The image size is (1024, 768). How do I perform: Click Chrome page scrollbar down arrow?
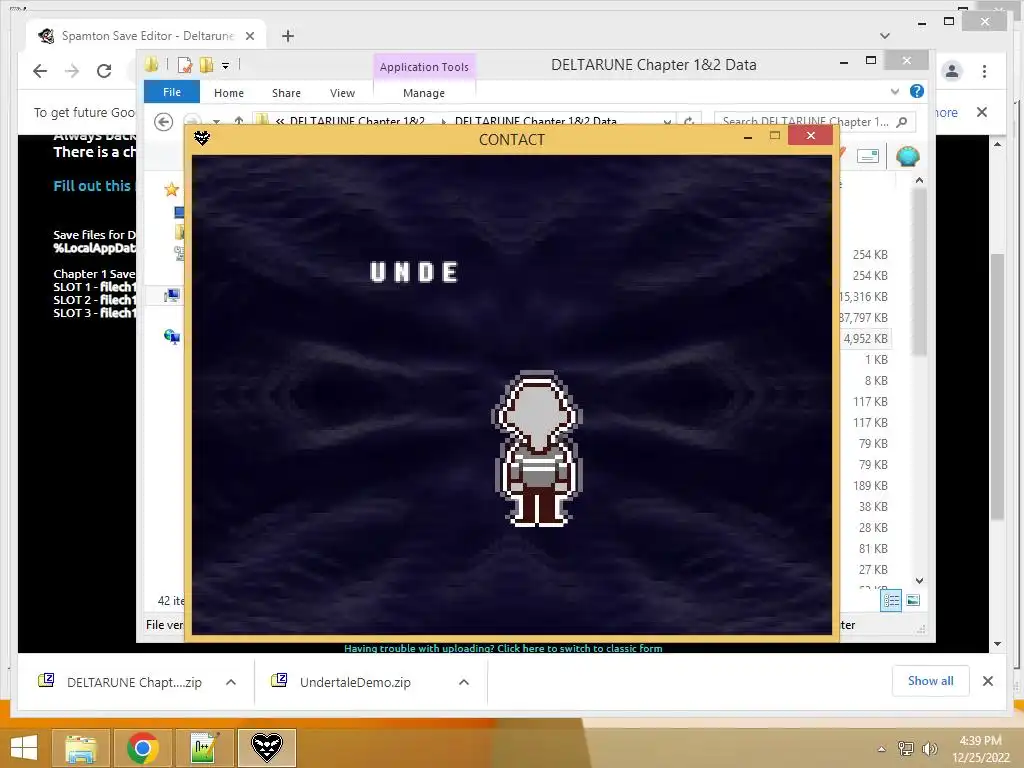point(997,643)
